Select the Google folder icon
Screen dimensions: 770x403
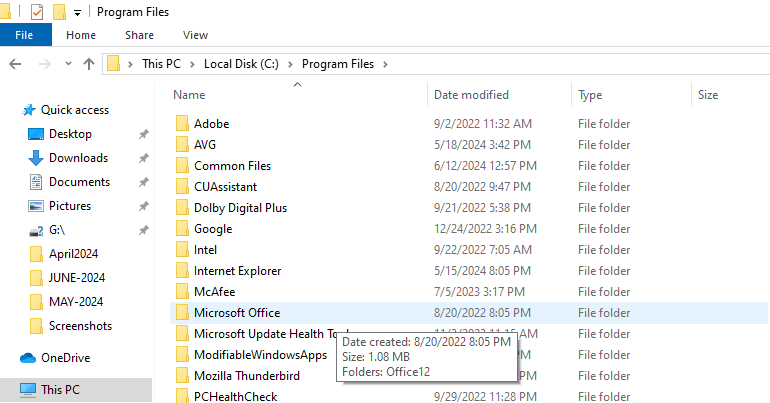(182, 229)
